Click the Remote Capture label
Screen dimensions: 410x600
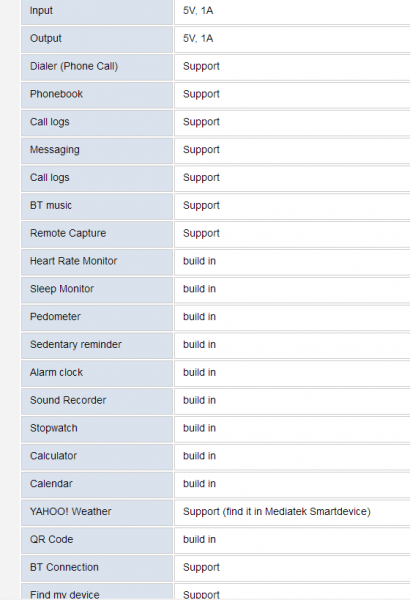tap(68, 233)
